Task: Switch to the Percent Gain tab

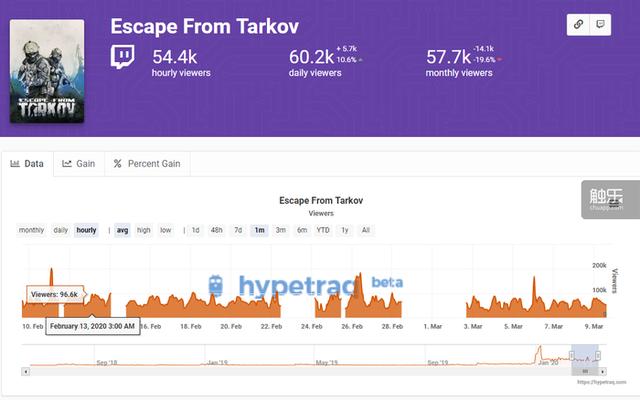Action: click(147, 164)
